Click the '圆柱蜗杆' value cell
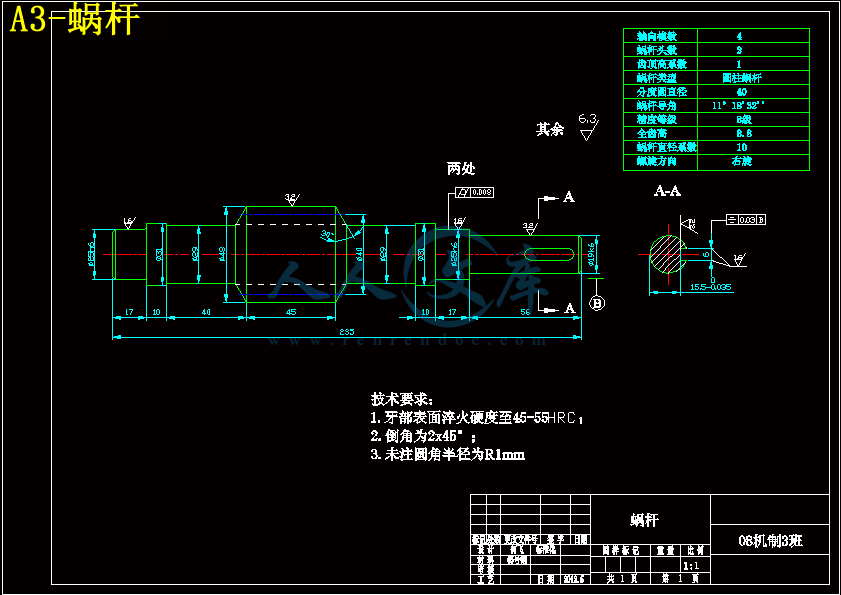The image size is (841, 595). click(753, 78)
